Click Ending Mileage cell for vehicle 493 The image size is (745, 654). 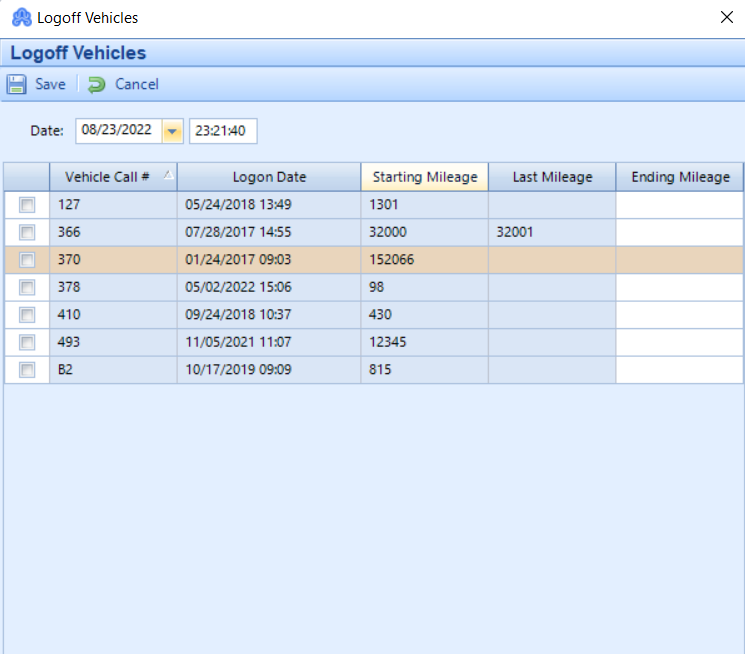coord(680,342)
